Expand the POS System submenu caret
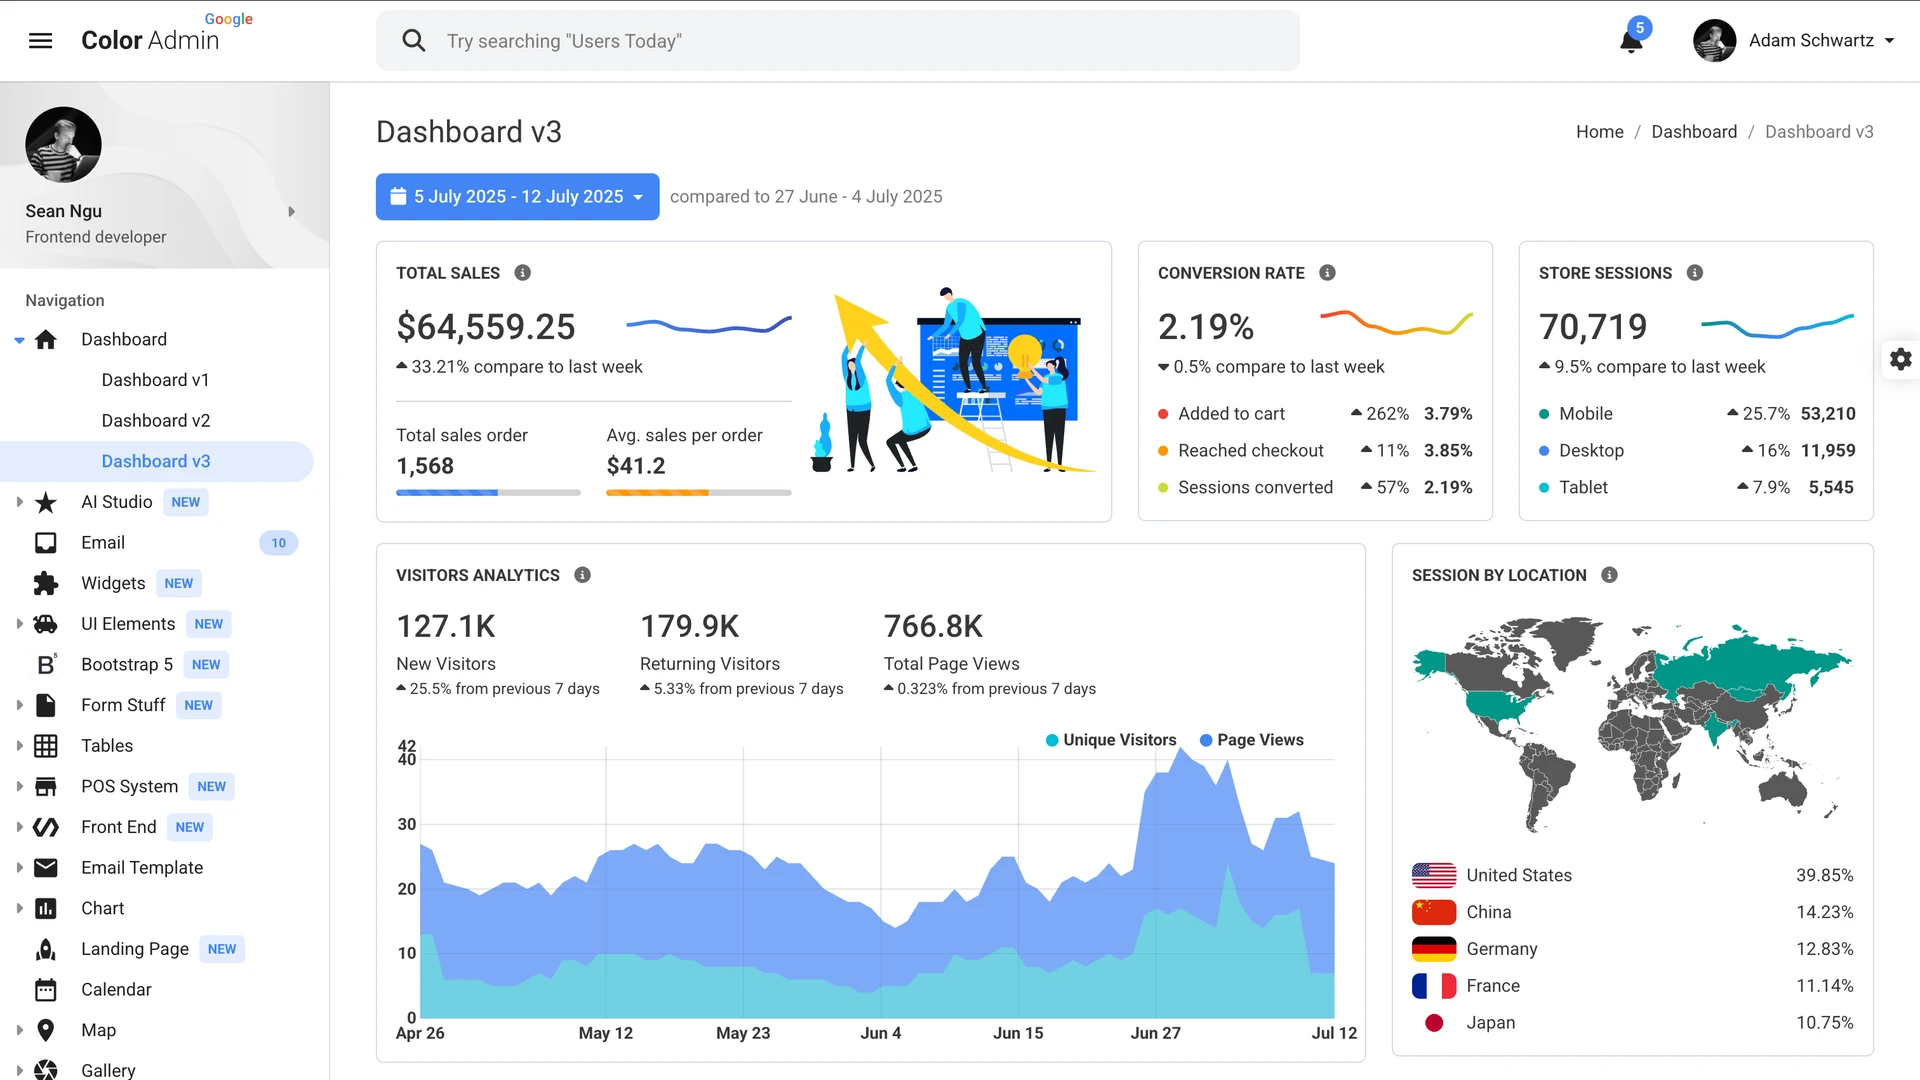Screen dimensions: 1920x1080 19,787
